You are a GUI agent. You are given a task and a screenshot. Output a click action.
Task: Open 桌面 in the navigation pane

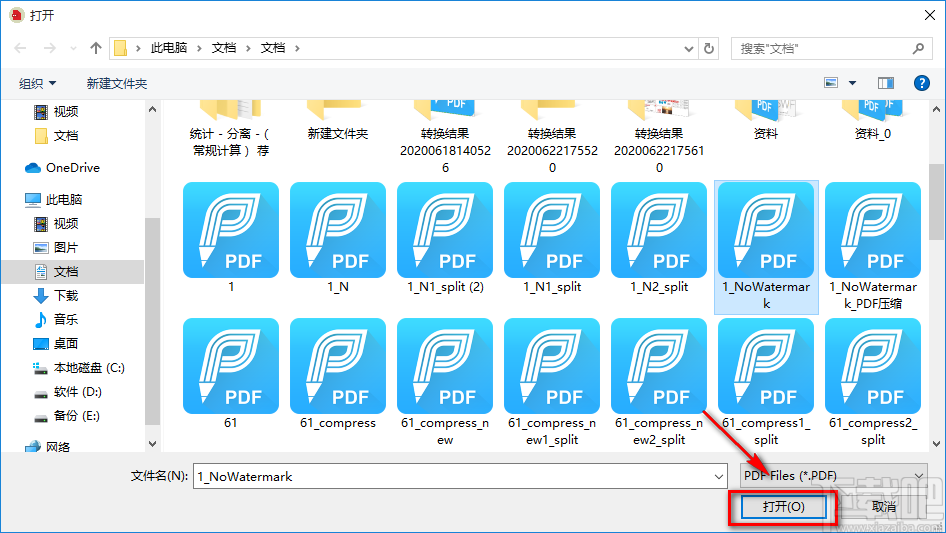point(56,343)
